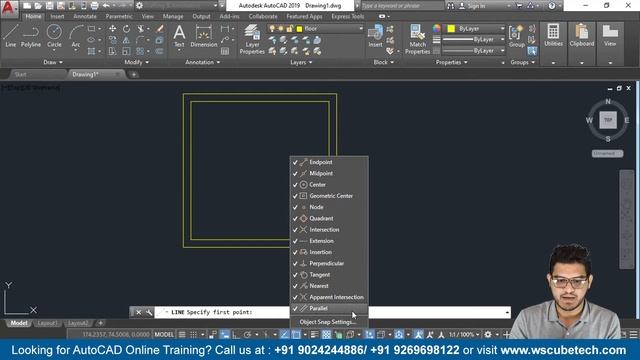Toggle Parallel object snap
The height and width of the screenshot is (360, 640).
[329, 309]
